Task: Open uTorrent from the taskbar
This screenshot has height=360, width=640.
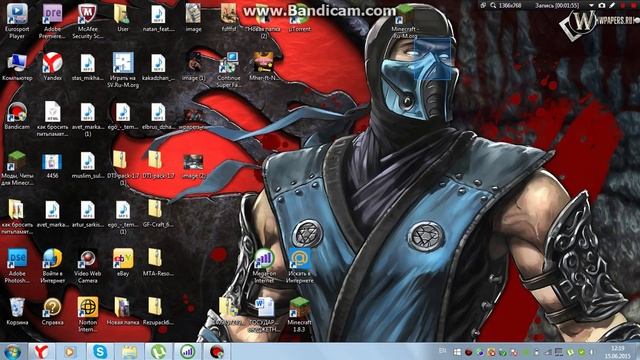Action: click(158, 352)
